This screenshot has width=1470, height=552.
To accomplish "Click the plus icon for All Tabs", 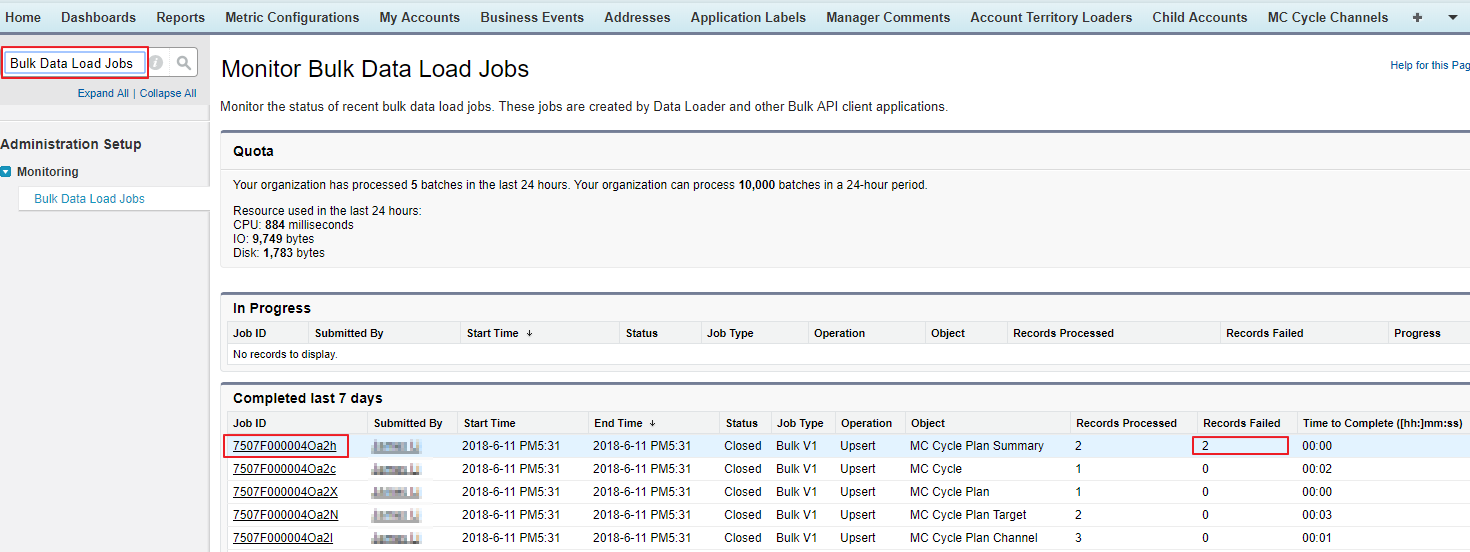I will tap(1417, 17).
